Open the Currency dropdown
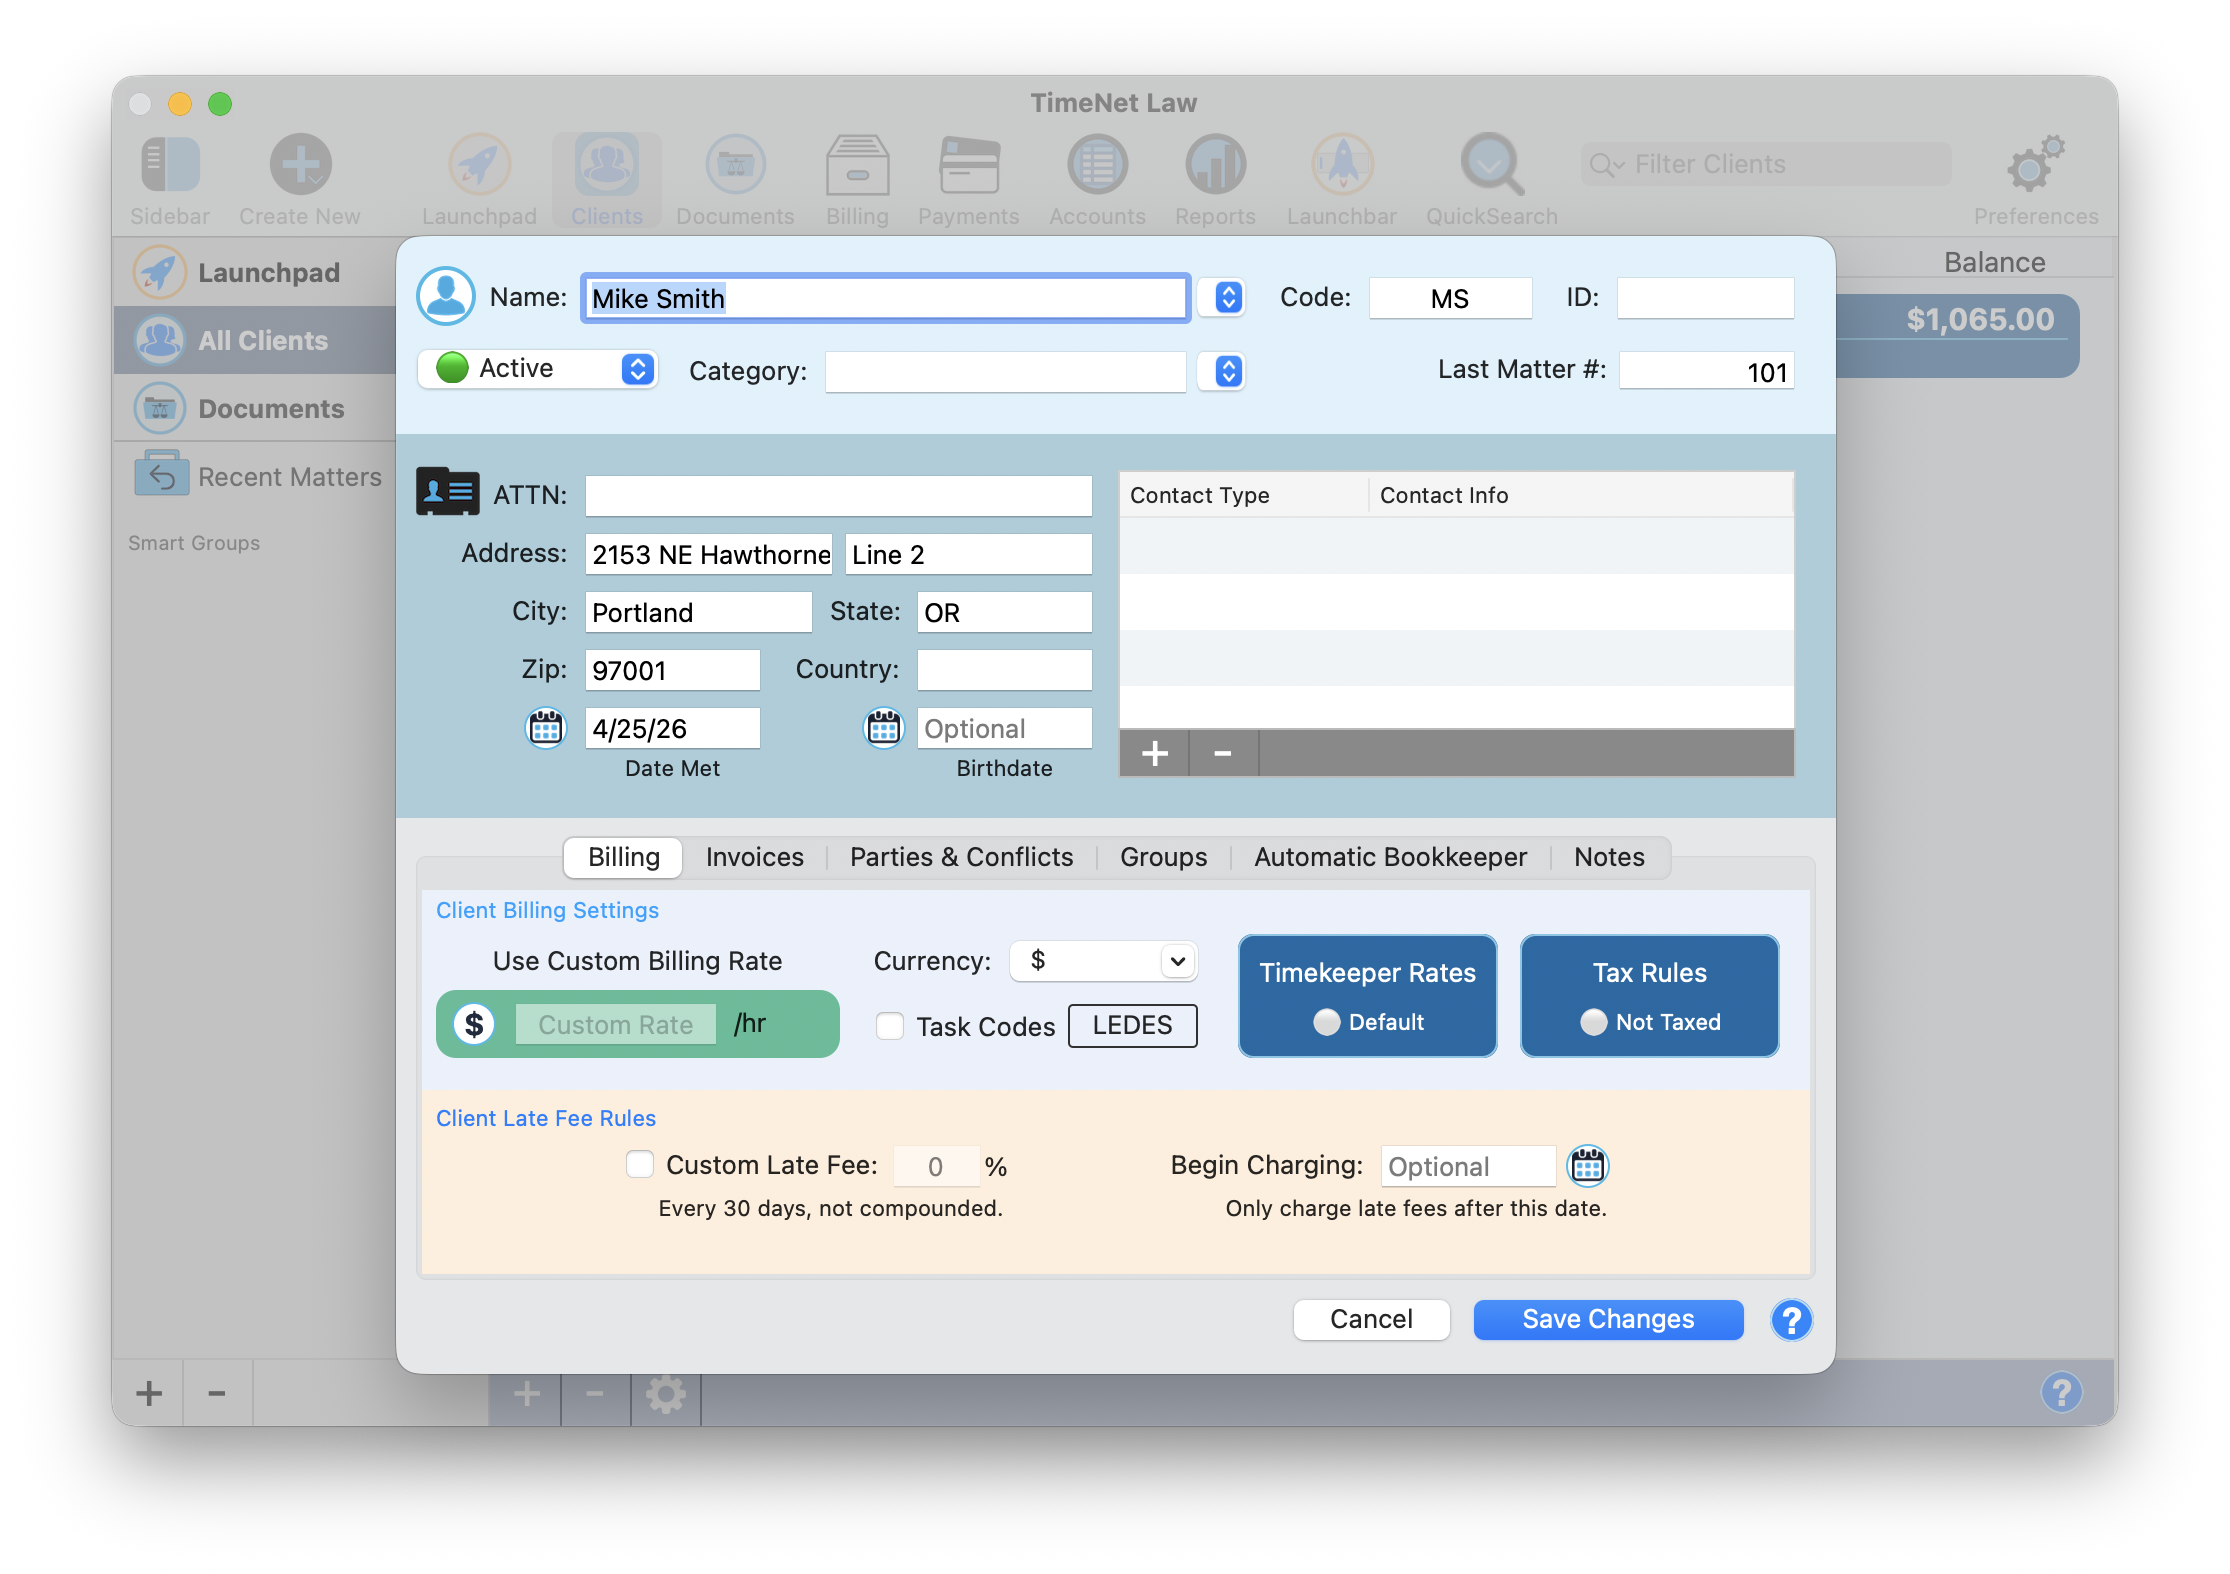Screen dimensions: 2230x1574 pos(1103,961)
